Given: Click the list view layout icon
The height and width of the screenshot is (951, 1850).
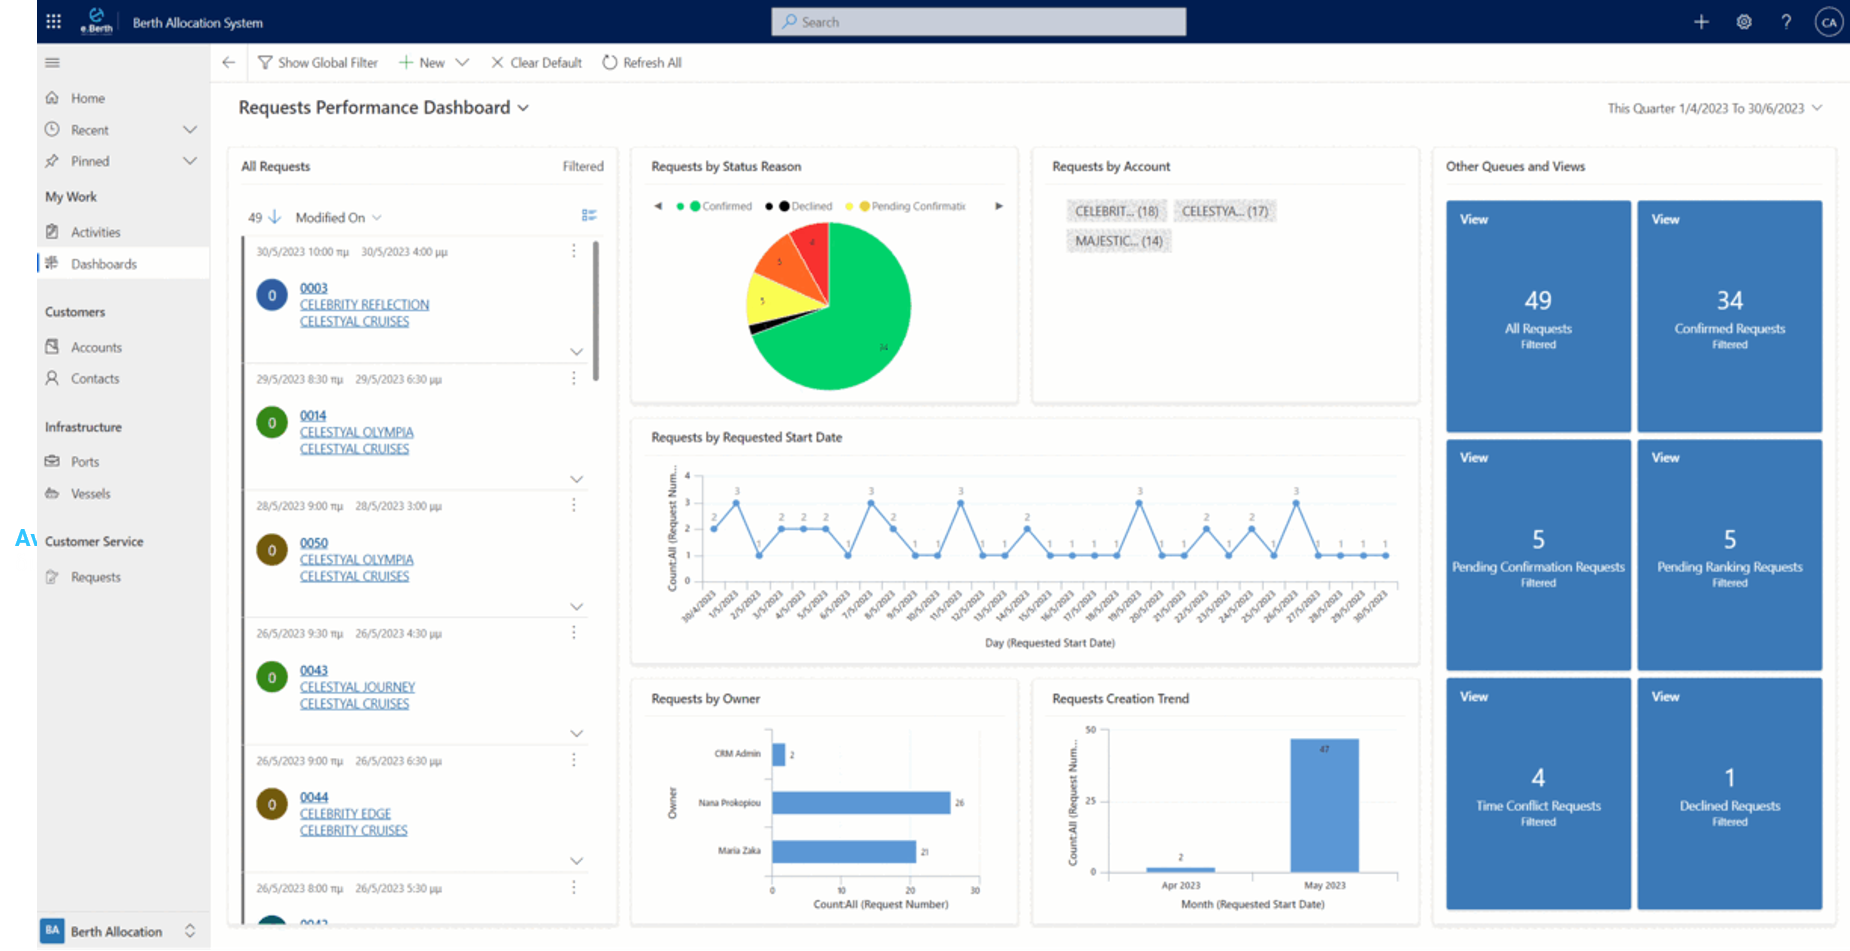Looking at the screenshot, I should click(x=589, y=215).
